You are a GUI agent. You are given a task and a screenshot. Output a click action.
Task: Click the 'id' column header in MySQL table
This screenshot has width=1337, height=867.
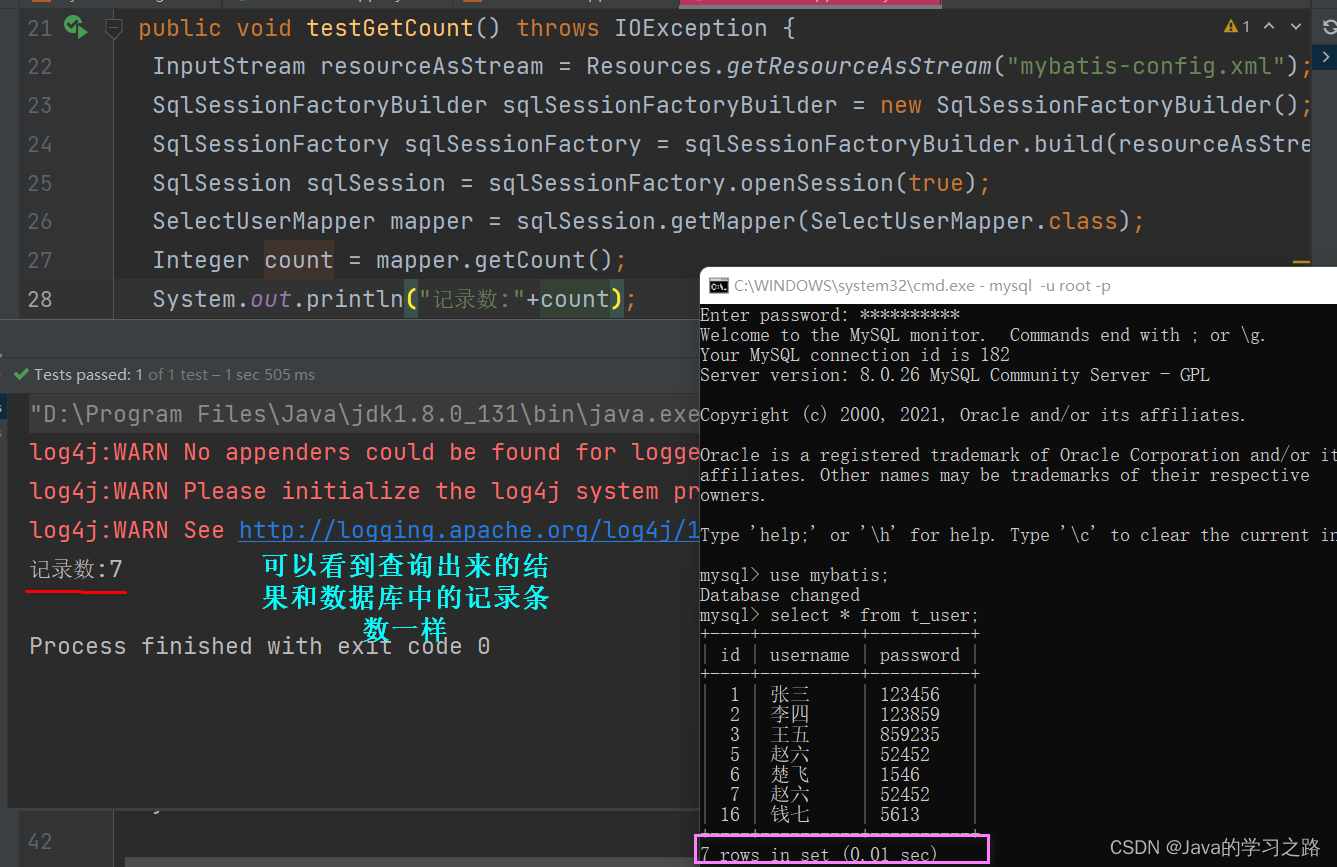730,655
